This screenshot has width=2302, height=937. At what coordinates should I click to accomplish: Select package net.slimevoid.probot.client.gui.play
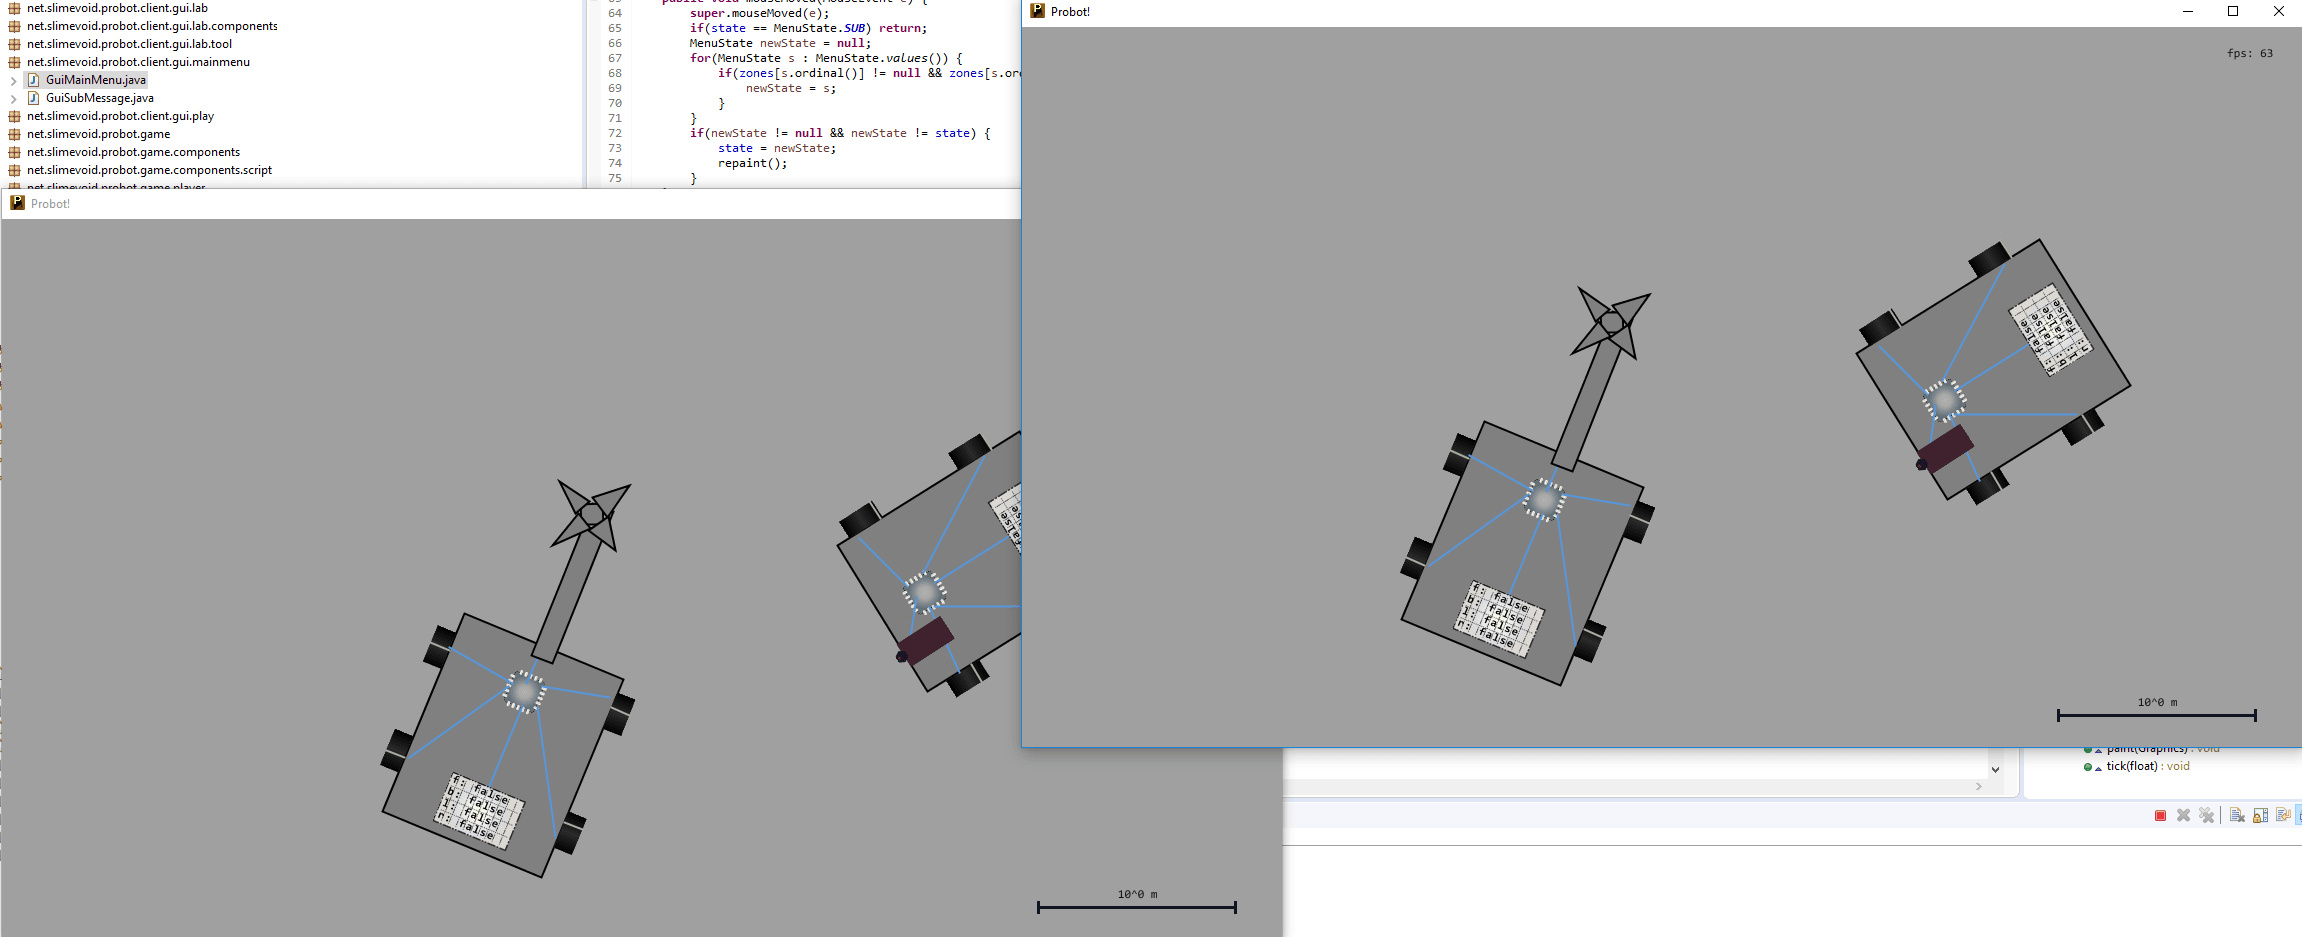pos(120,116)
